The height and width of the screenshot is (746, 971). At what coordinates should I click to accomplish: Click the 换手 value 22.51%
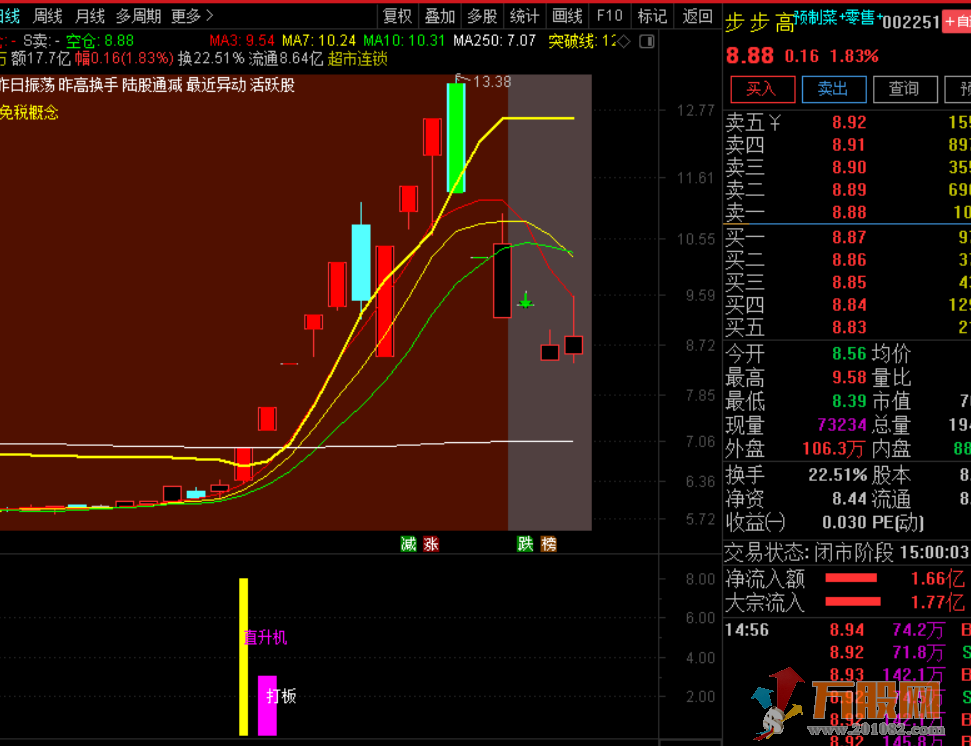pyautogui.click(x=837, y=475)
